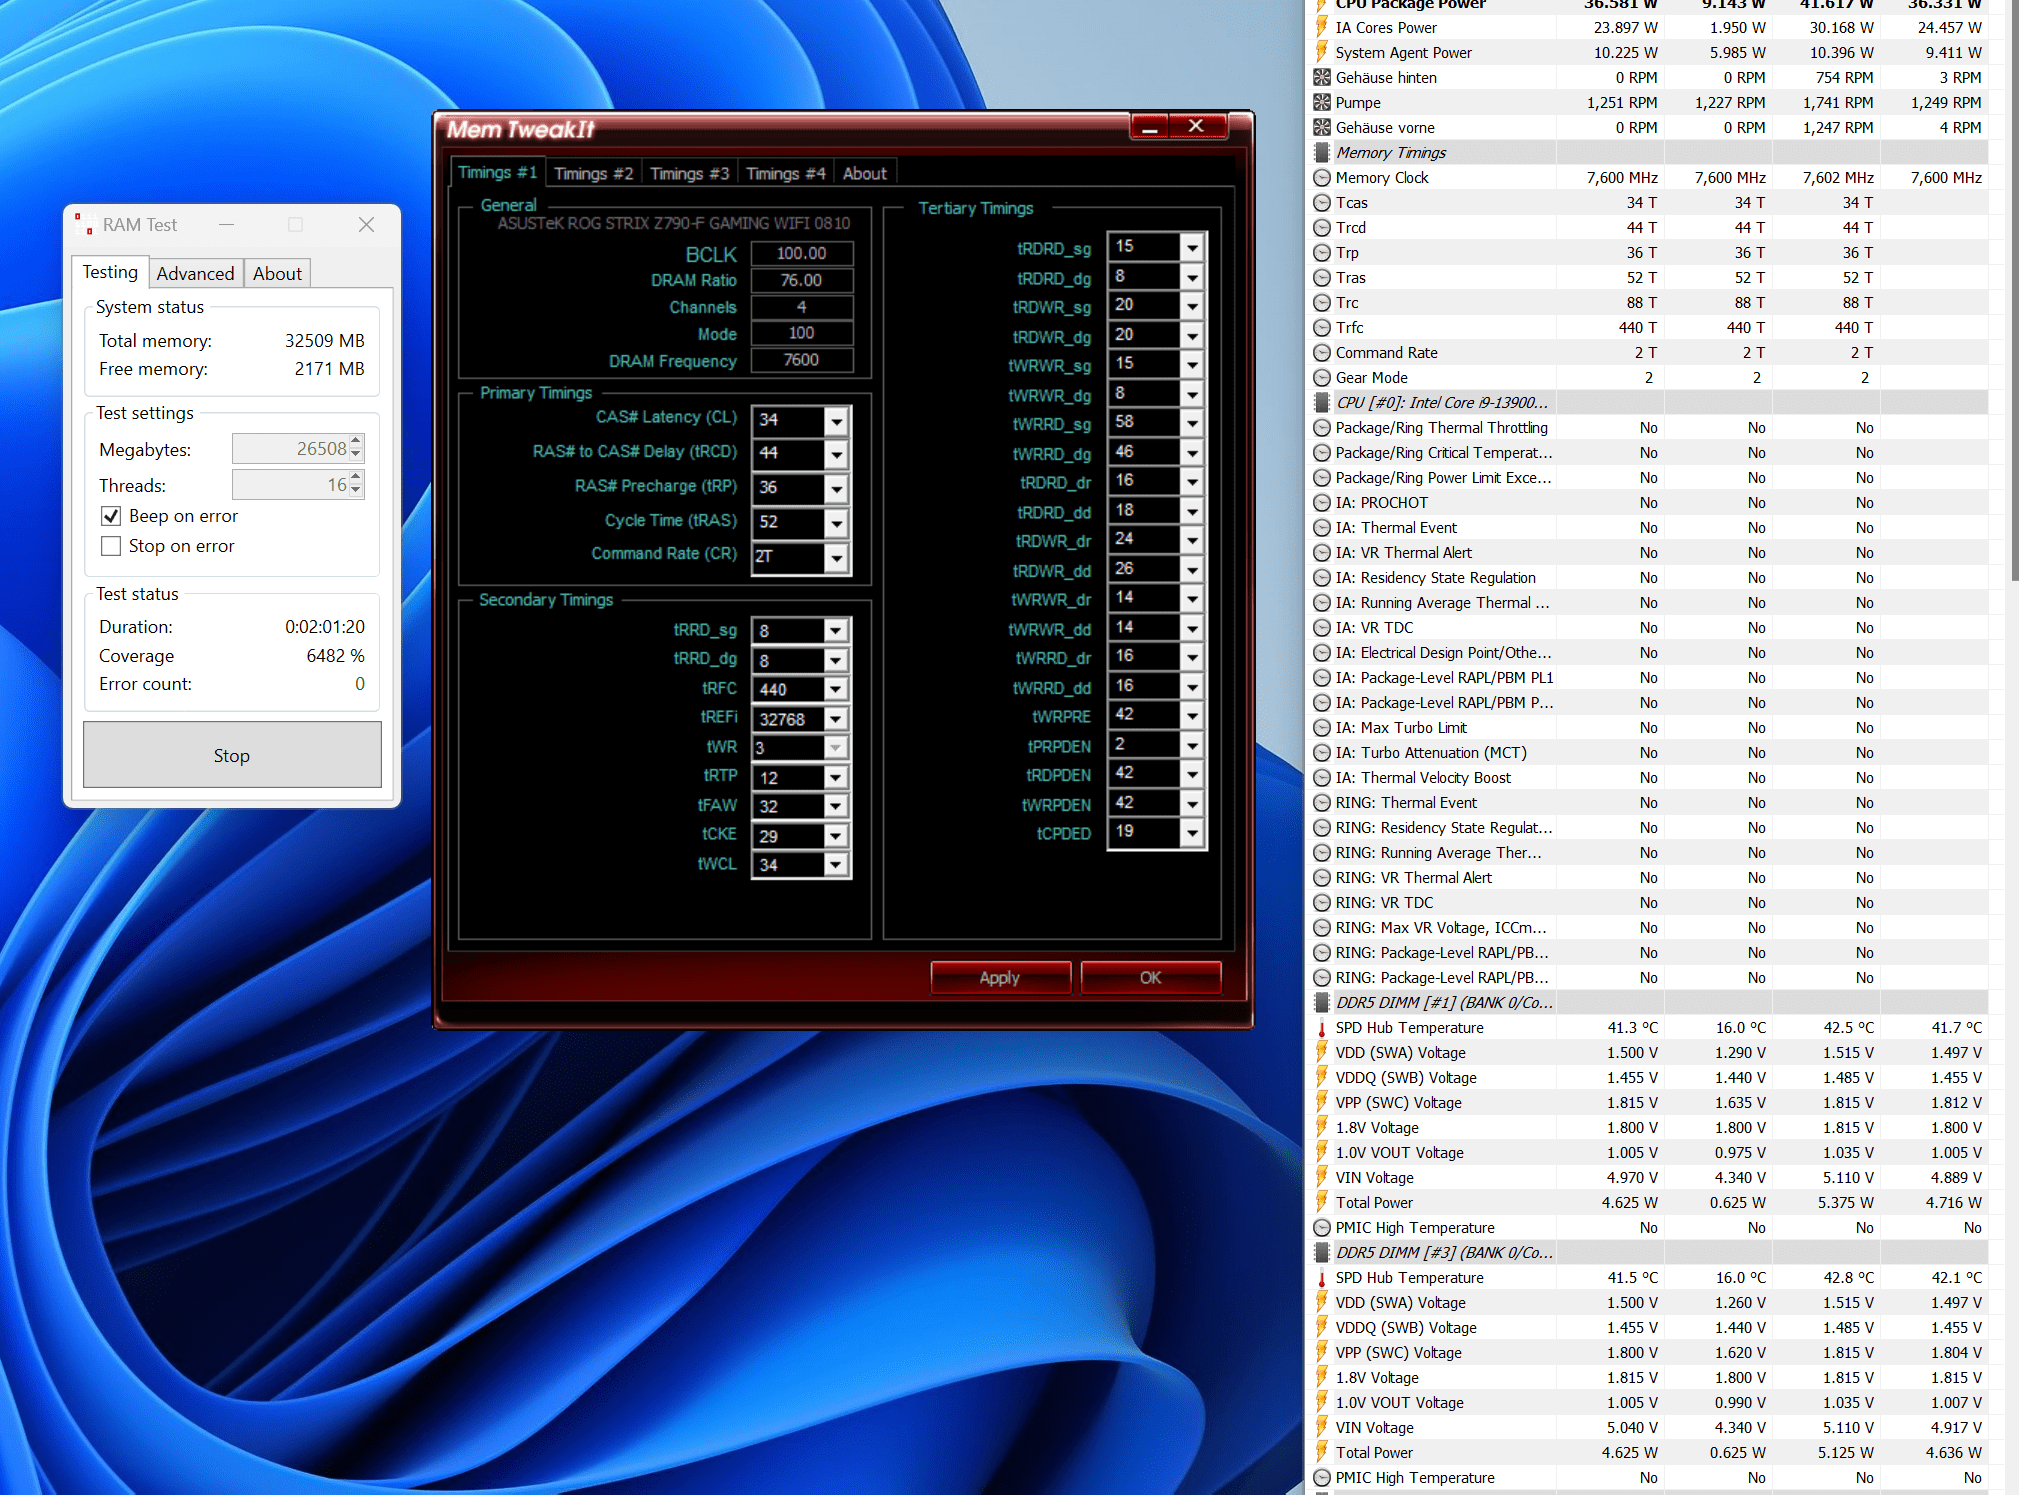Click the RAM Test app icon in title bar
The image size is (2019, 1495).
(85, 225)
